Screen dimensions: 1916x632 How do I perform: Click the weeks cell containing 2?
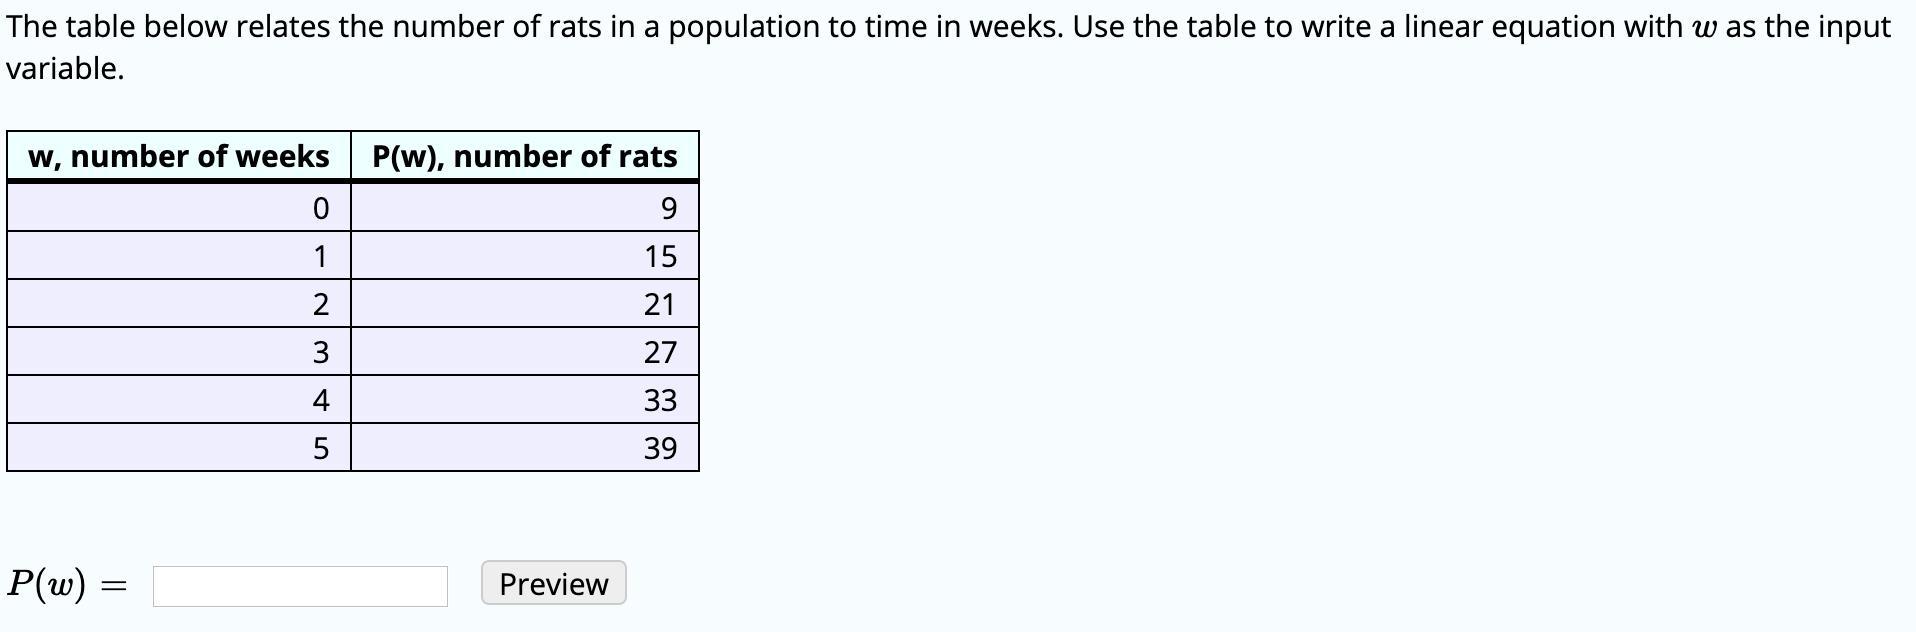coord(179,304)
